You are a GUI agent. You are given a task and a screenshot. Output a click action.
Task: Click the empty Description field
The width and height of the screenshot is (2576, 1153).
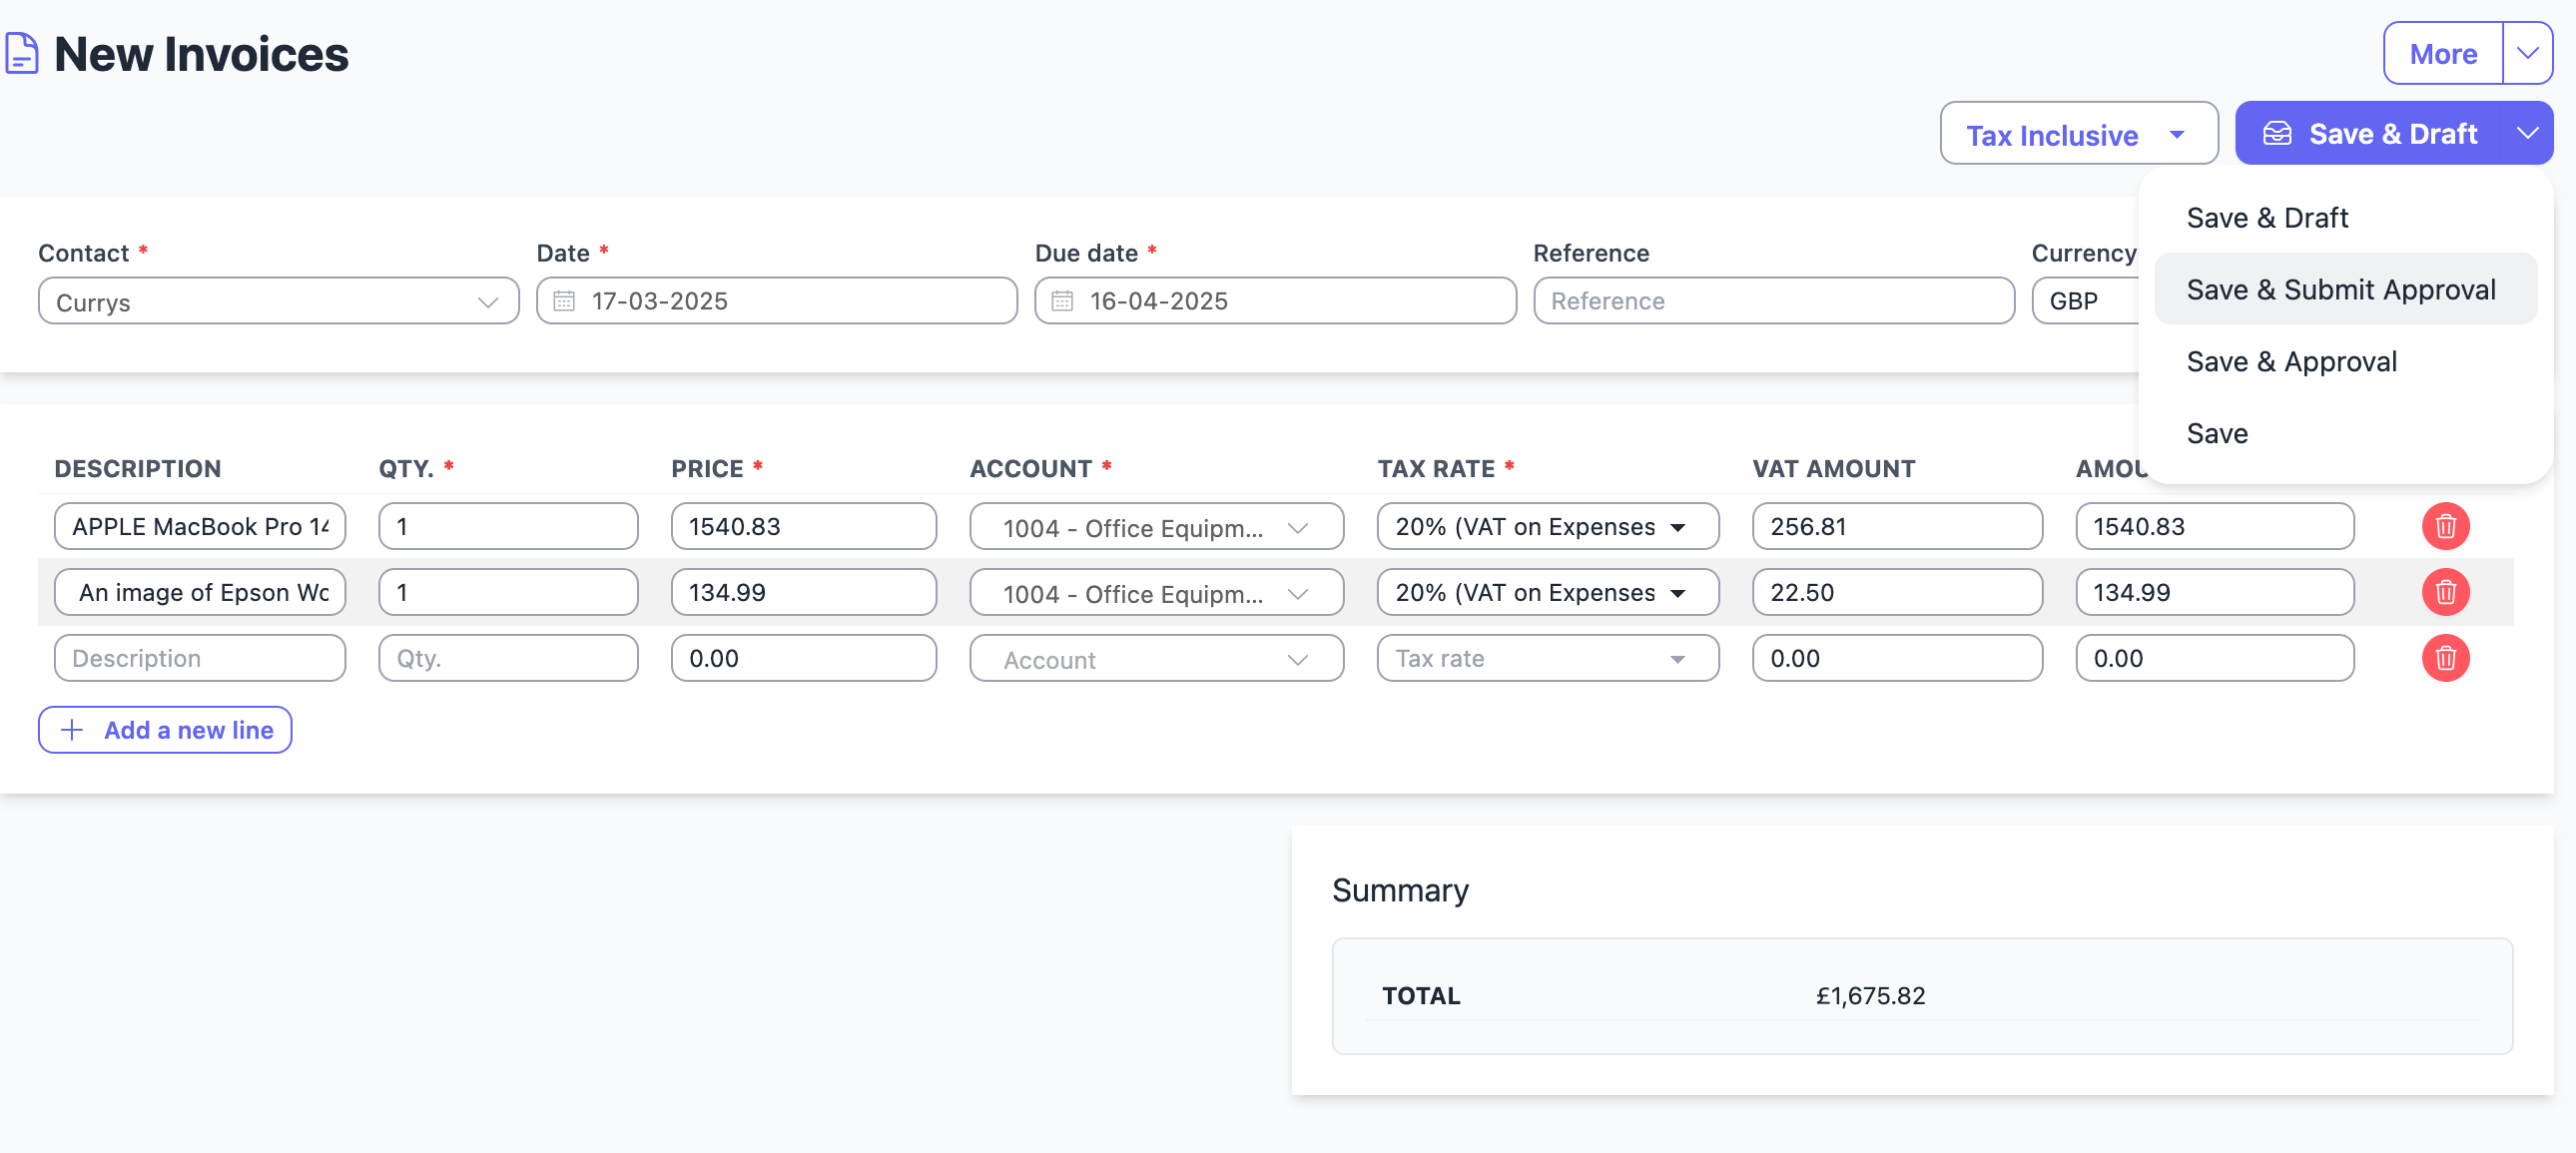click(200, 659)
